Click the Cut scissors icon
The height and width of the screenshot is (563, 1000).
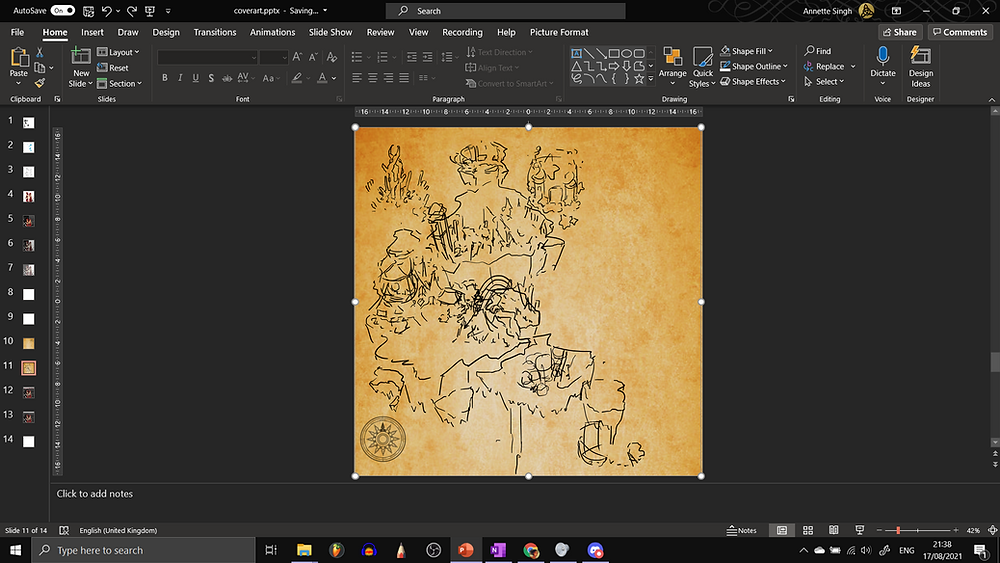tap(40, 52)
